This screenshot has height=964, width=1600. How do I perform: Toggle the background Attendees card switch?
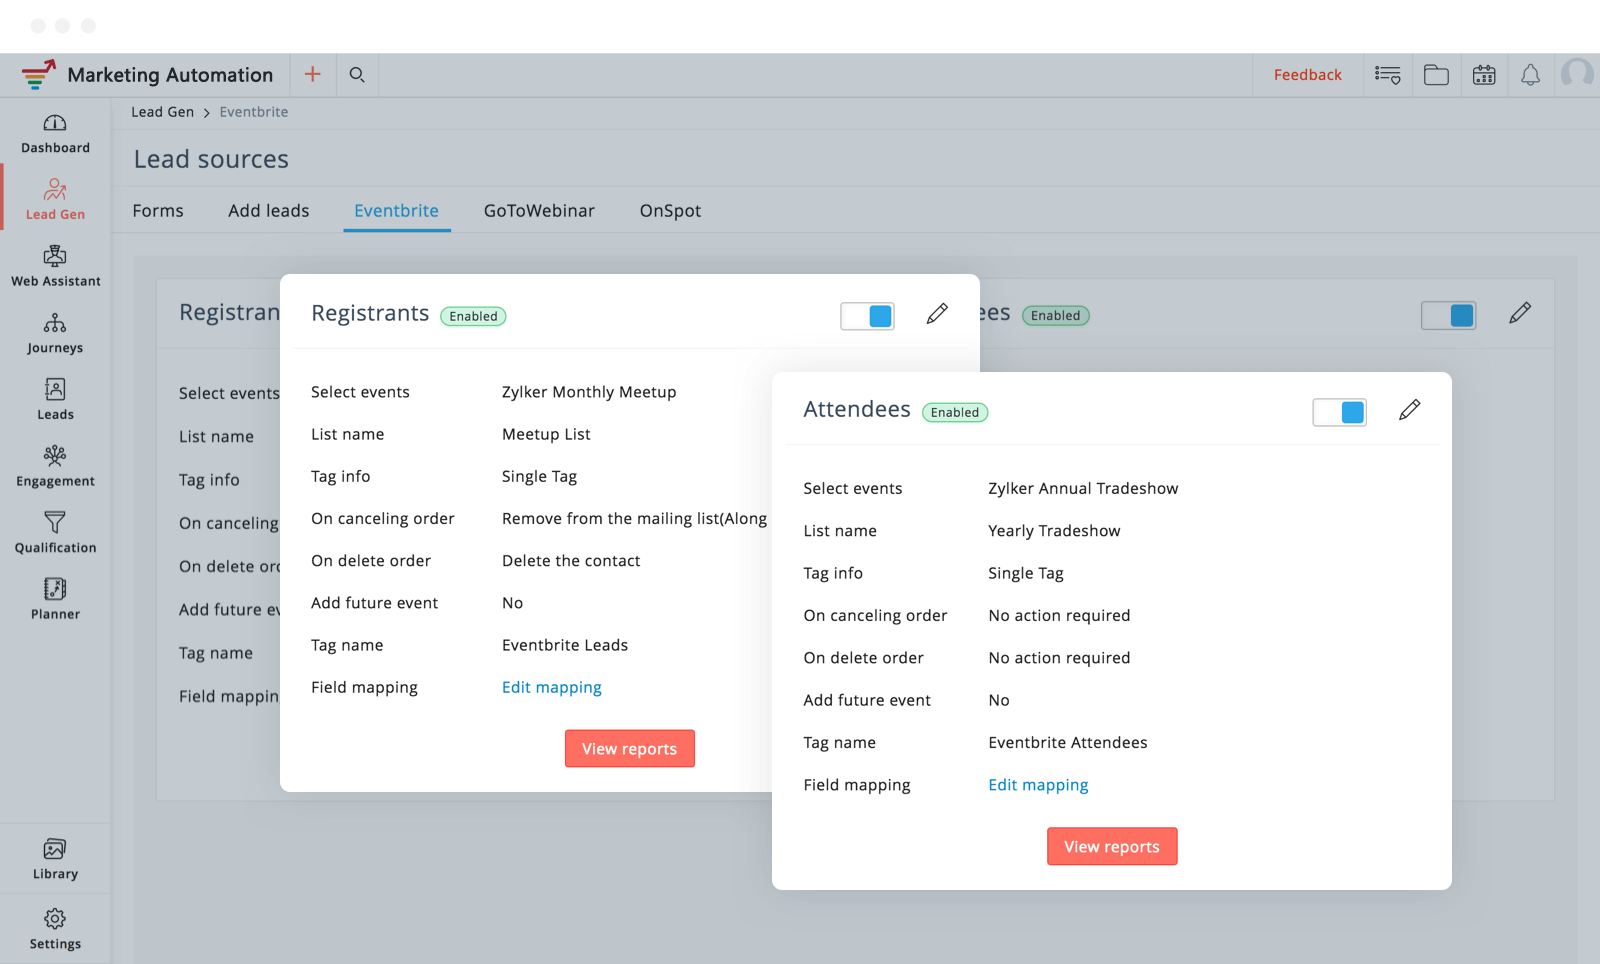coord(1448,316)
